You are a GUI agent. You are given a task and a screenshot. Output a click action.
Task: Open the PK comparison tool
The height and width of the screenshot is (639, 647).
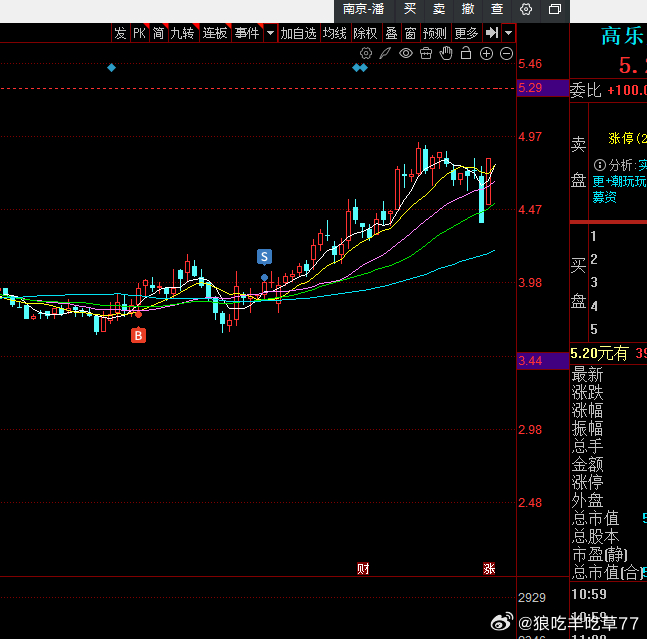139,33
